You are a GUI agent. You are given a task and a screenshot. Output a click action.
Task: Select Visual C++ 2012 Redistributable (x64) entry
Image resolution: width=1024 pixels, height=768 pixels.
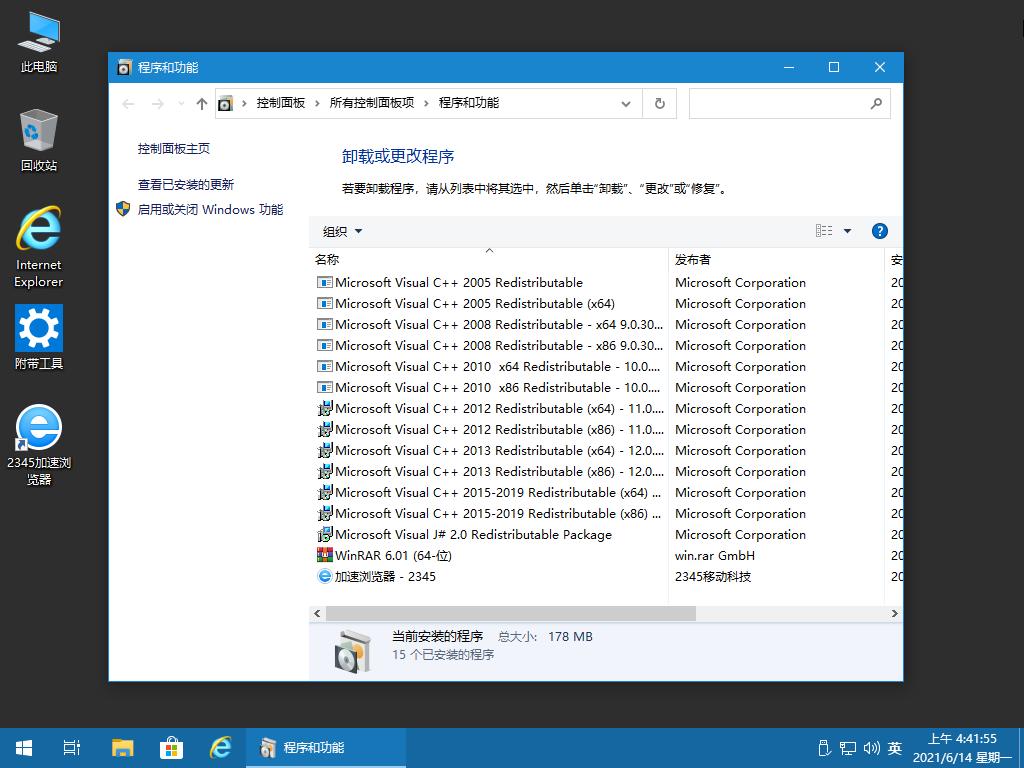[490, 408]
